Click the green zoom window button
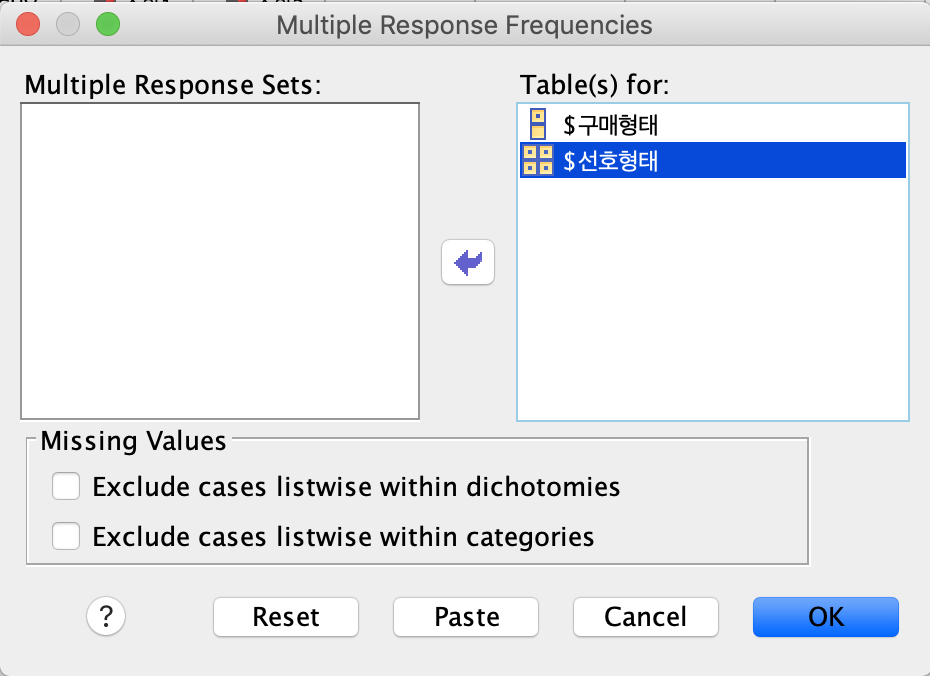Viewport: 930px width, 676px height. pos(108,24)
